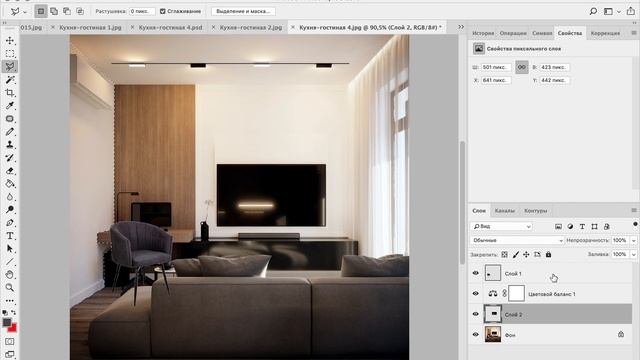Toggle the Сглаживание checkbox
Viewport: 640px width, 360px height.
tap(163, 11)
